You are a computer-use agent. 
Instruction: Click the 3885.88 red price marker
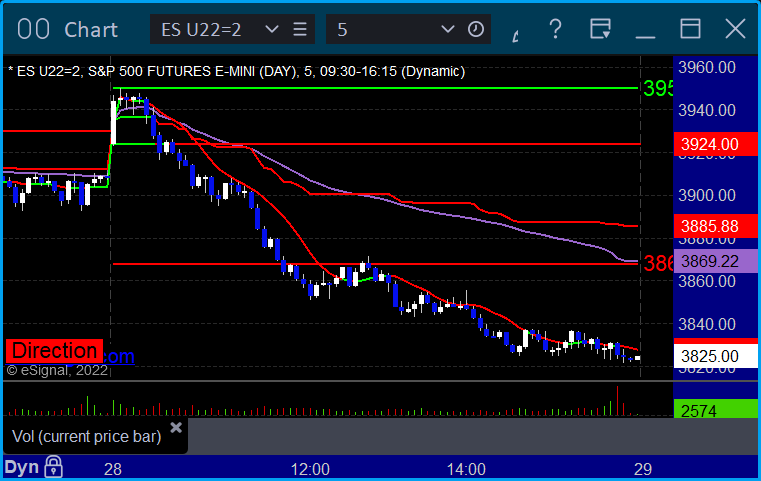[715, 226]
